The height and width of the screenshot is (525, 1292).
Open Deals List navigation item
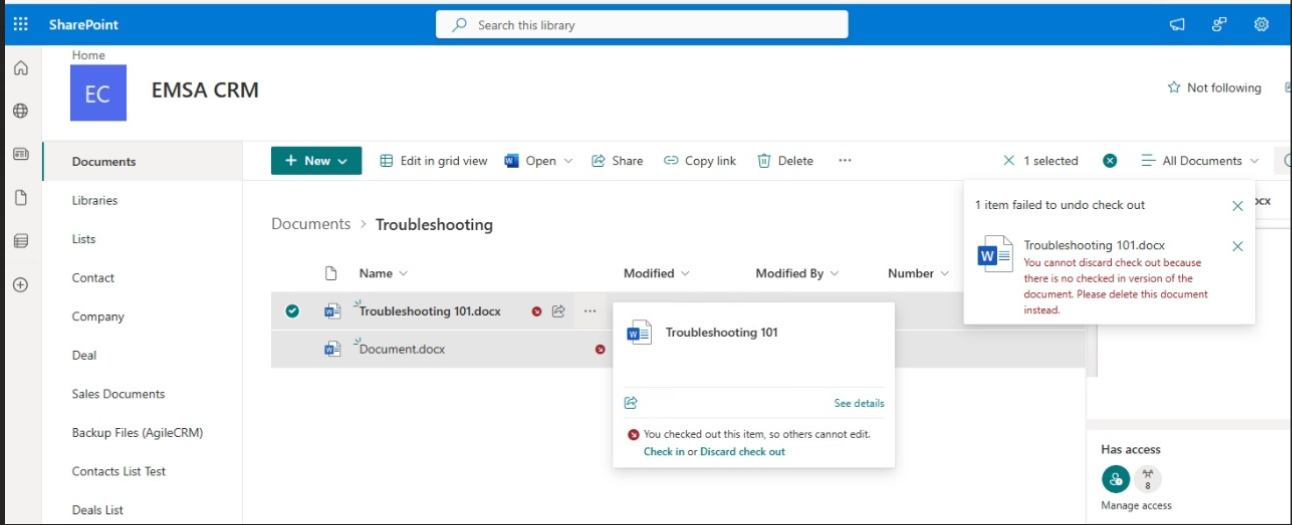pyautogui.click(x=98, y=510)
